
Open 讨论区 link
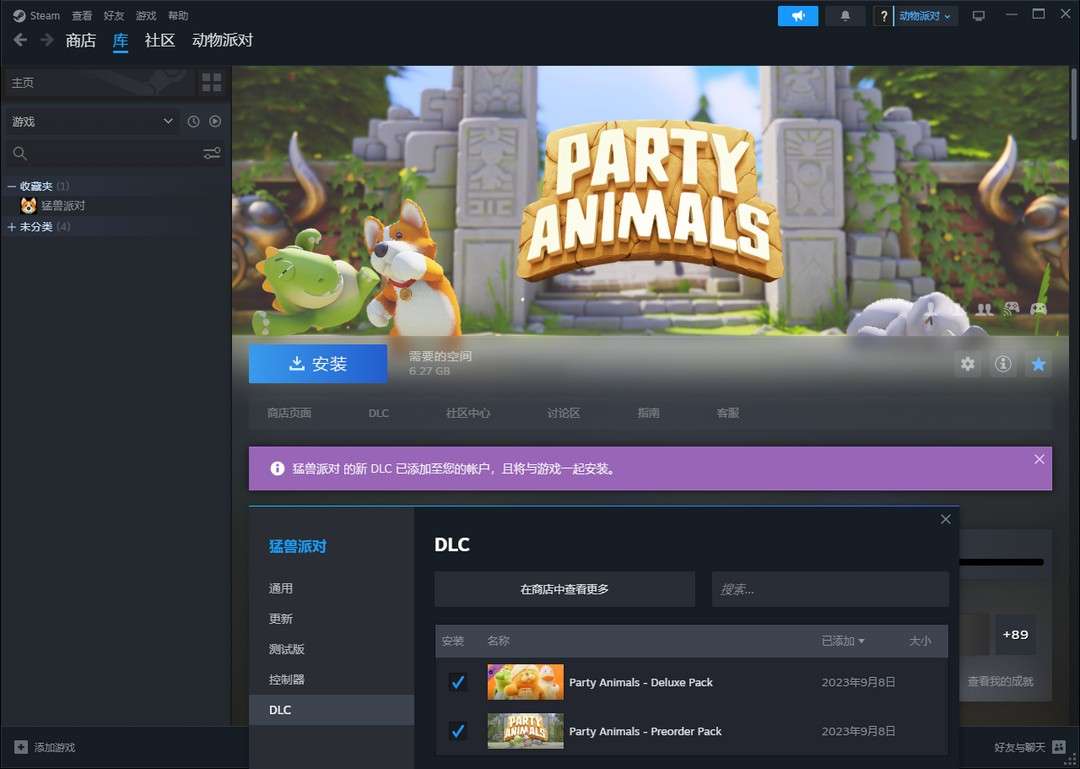[x=563, y=413]
